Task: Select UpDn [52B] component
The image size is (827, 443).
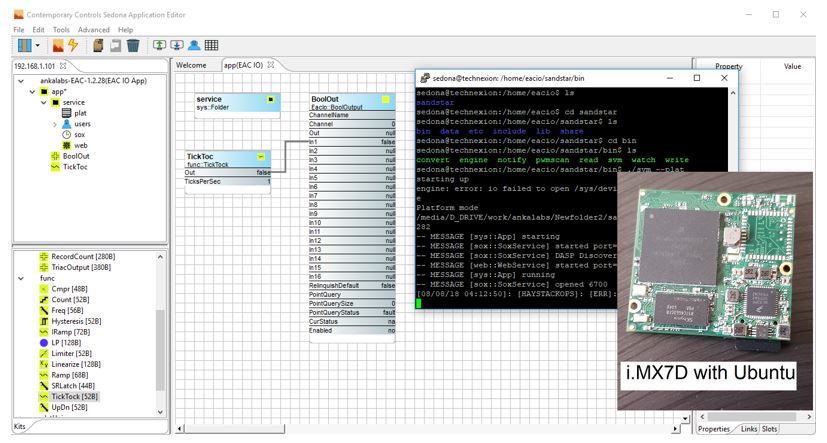Action: point(69,407)
